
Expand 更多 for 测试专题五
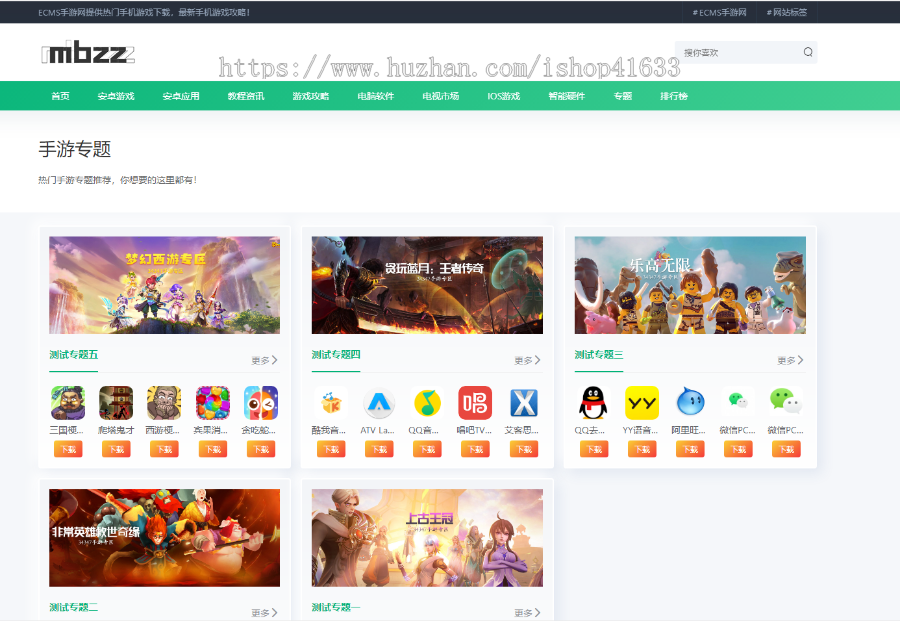[265, 360]
